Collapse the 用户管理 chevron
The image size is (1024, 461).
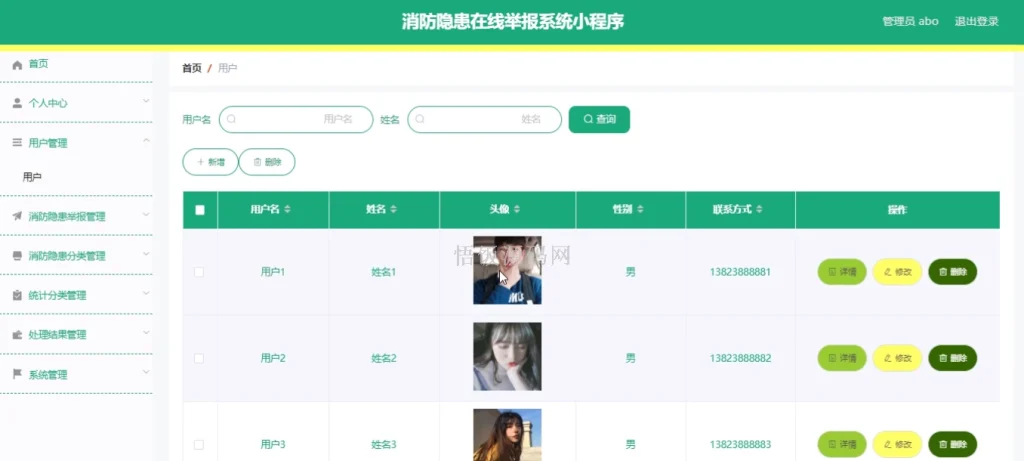[146, 140]
